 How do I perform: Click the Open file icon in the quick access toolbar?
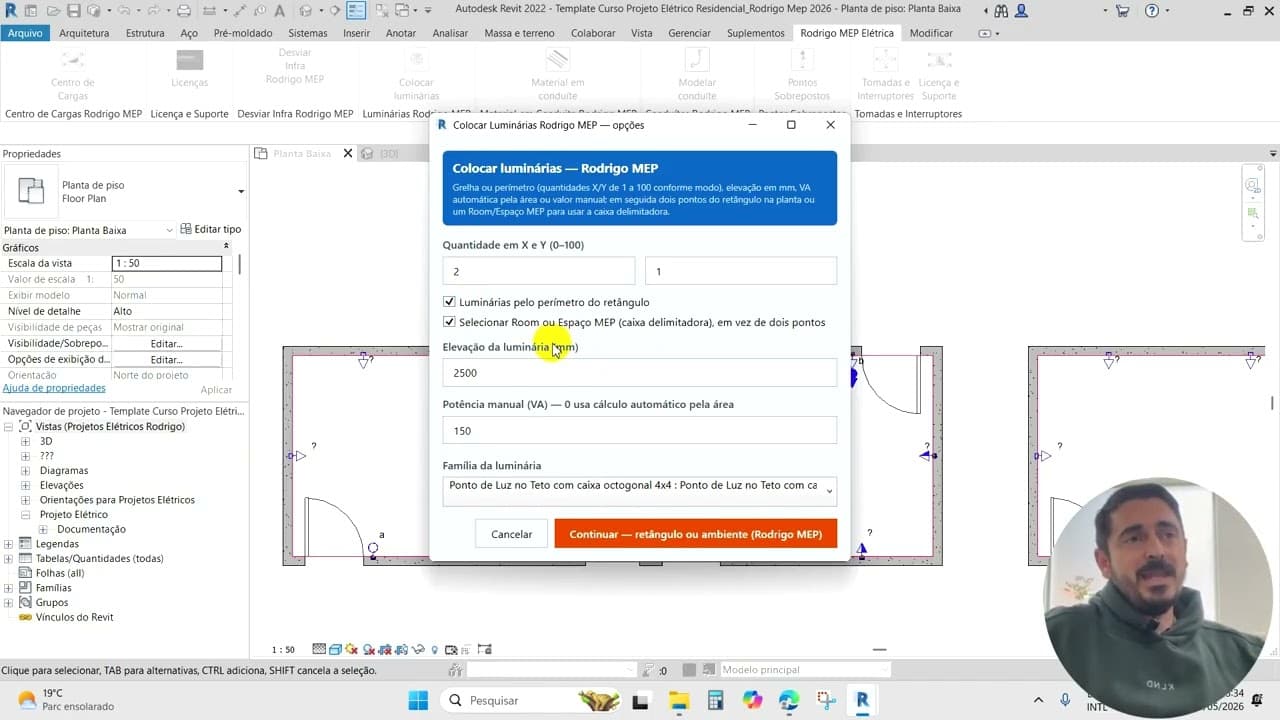53,11
